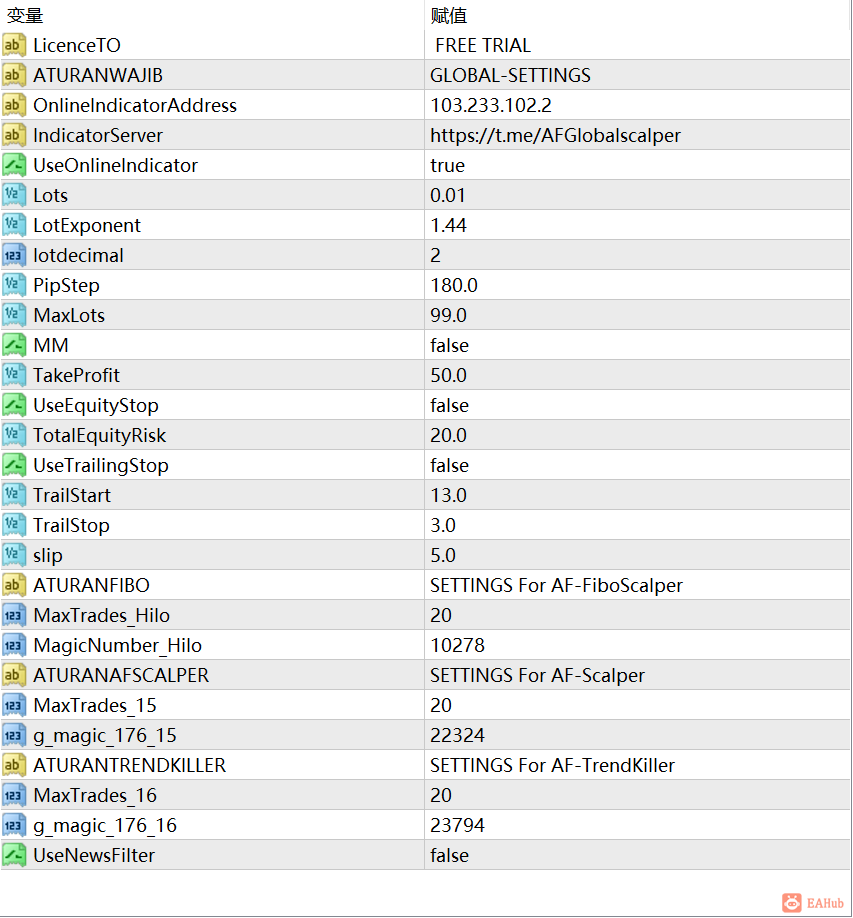853x918 pixels.
Task: Click the boolean icon next to UseOnlineIndicator
Action: 13,165
